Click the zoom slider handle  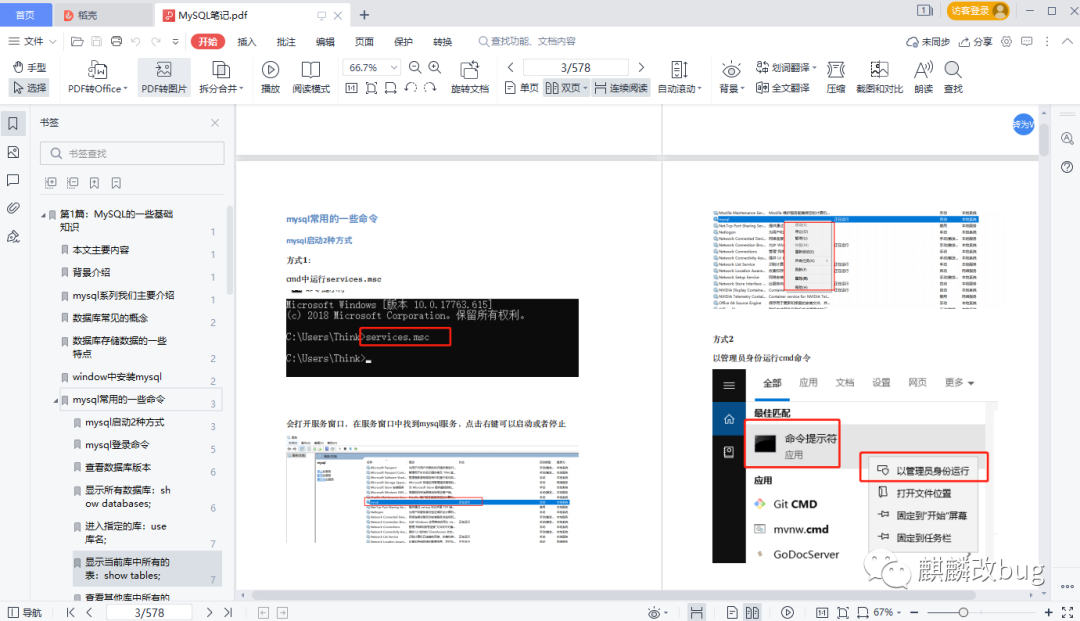coord(963,612)
